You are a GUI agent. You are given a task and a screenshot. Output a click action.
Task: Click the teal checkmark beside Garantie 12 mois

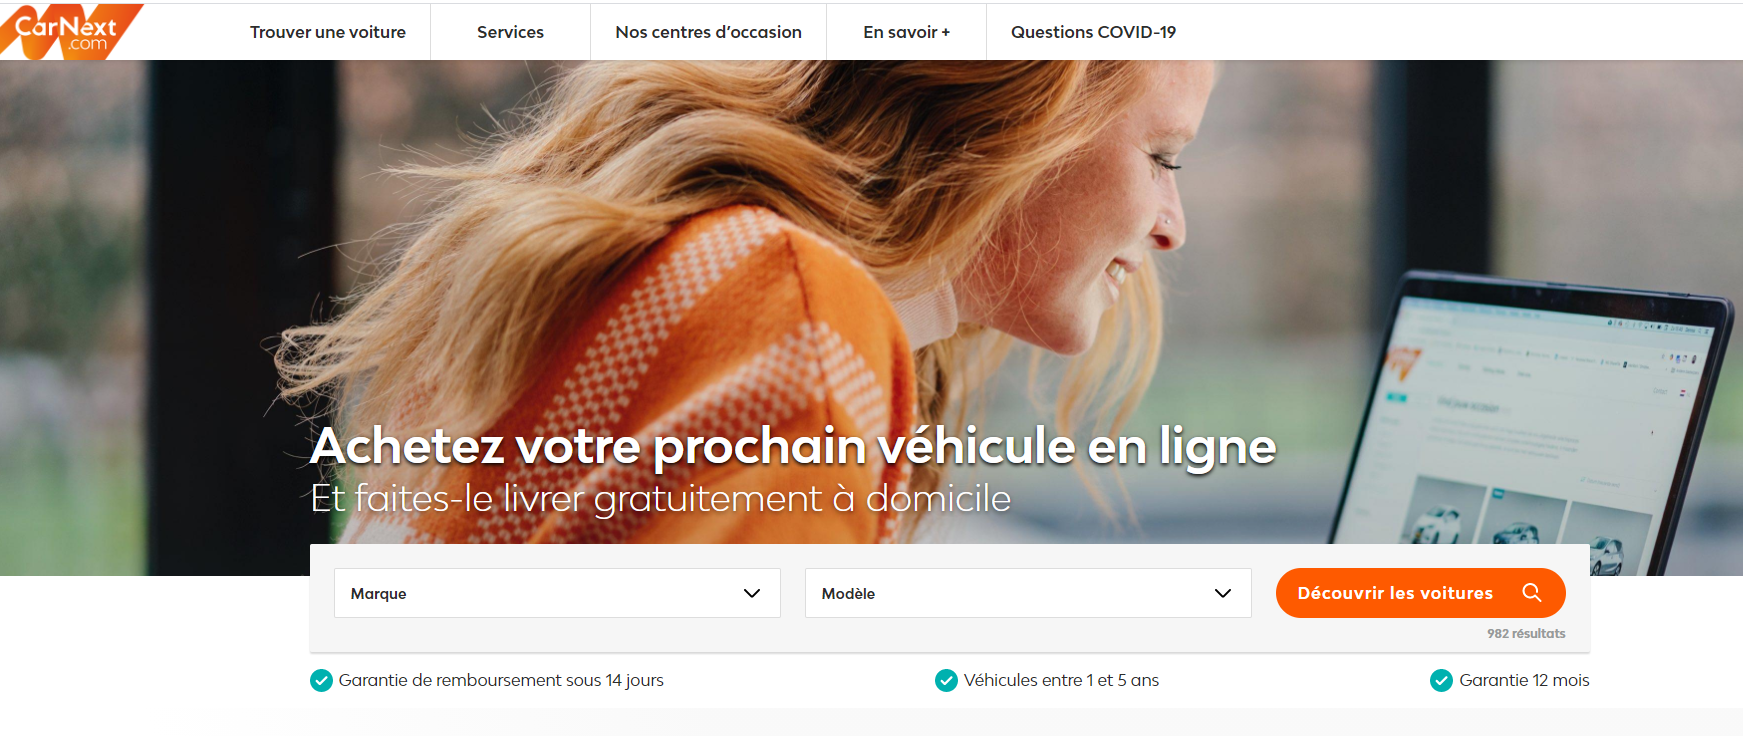click(1441, 681)
